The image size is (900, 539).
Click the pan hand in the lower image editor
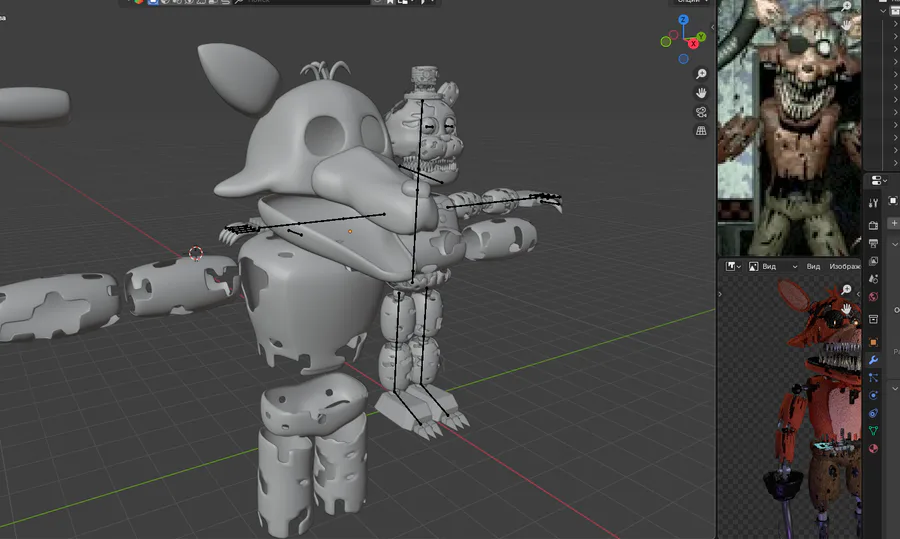(847, 309)
